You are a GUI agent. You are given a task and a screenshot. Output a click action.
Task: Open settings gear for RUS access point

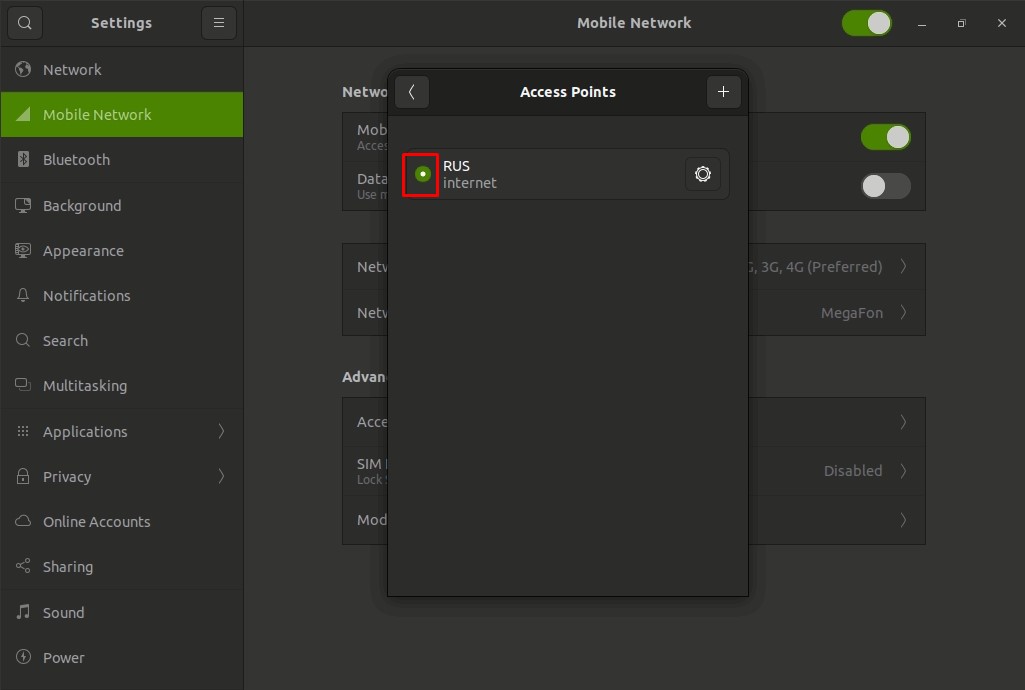coord(703,174)
